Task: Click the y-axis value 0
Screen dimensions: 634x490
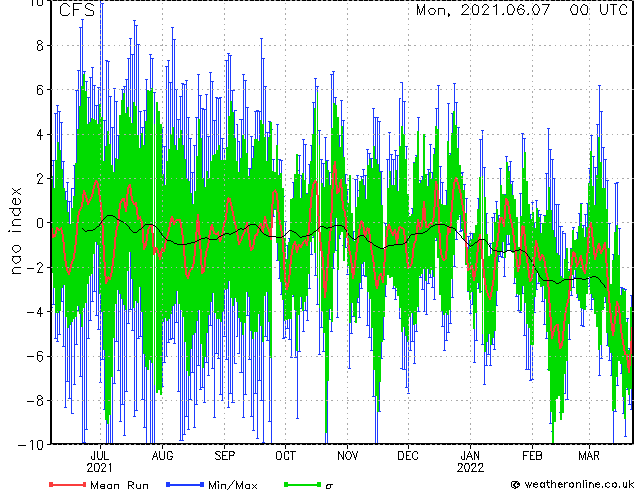Action: point(40,223)
